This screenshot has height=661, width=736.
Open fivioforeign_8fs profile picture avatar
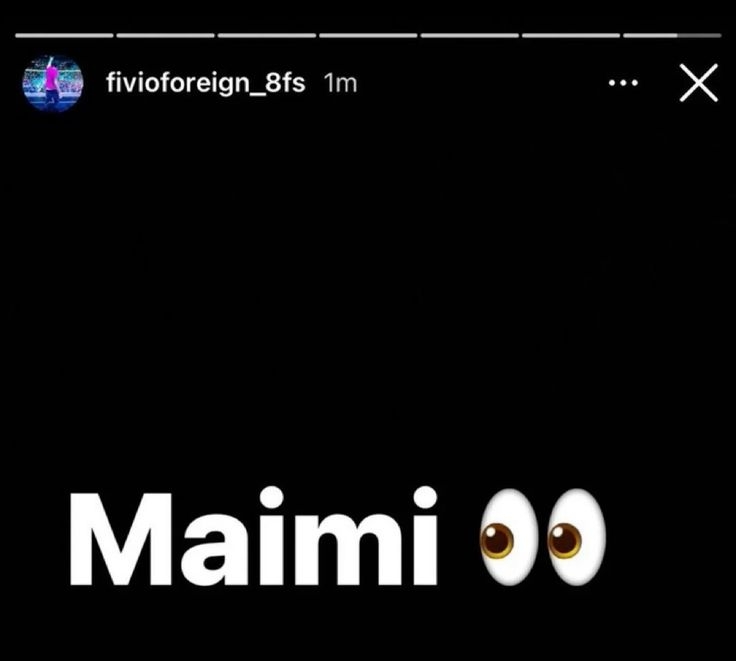(53, 83)
